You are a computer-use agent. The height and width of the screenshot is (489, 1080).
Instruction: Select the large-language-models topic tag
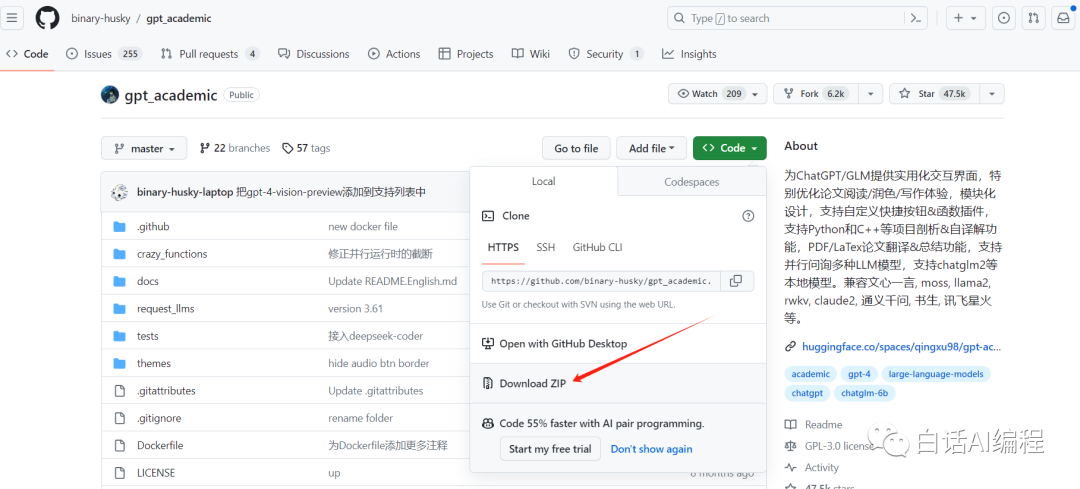tap(937, 374)
